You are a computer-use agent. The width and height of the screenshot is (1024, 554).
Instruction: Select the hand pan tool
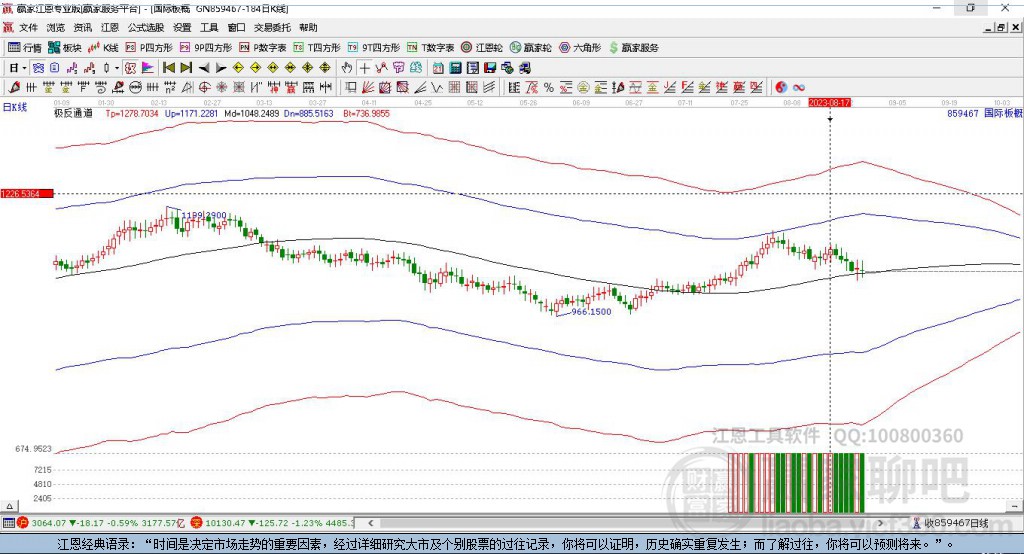(347, 67)
